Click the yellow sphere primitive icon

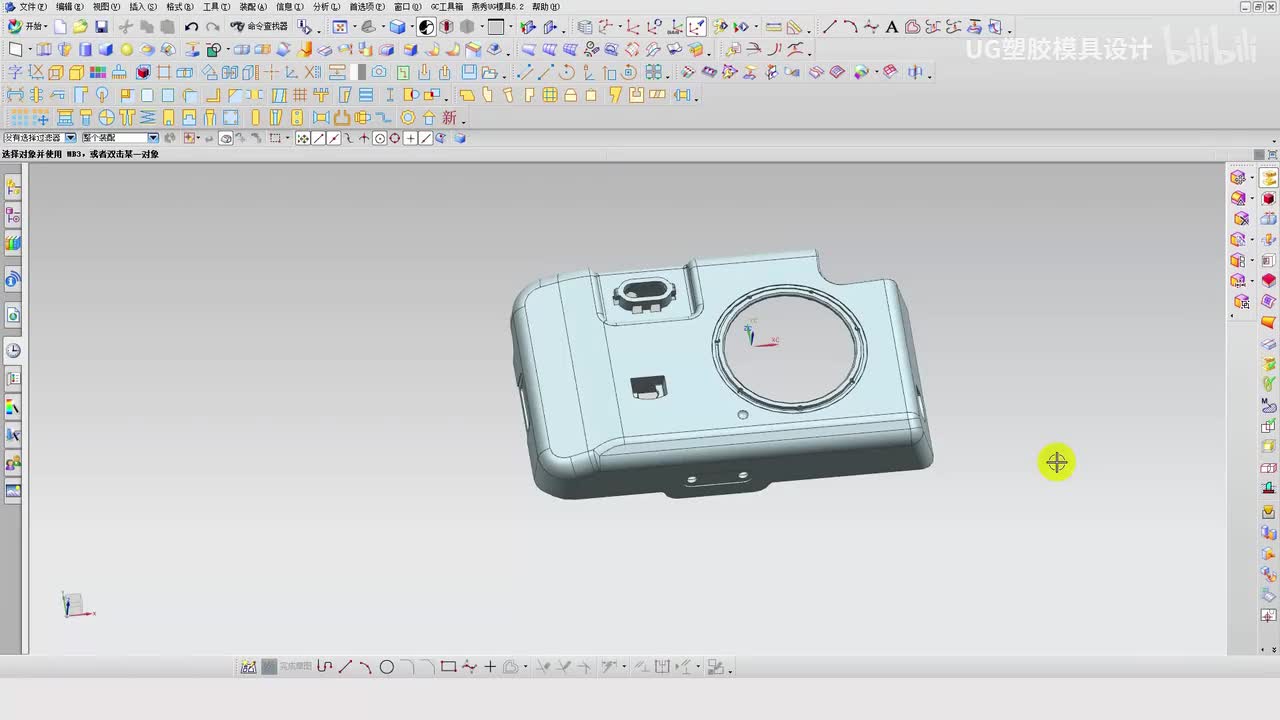pyautogui.click(x=127, y=49)
